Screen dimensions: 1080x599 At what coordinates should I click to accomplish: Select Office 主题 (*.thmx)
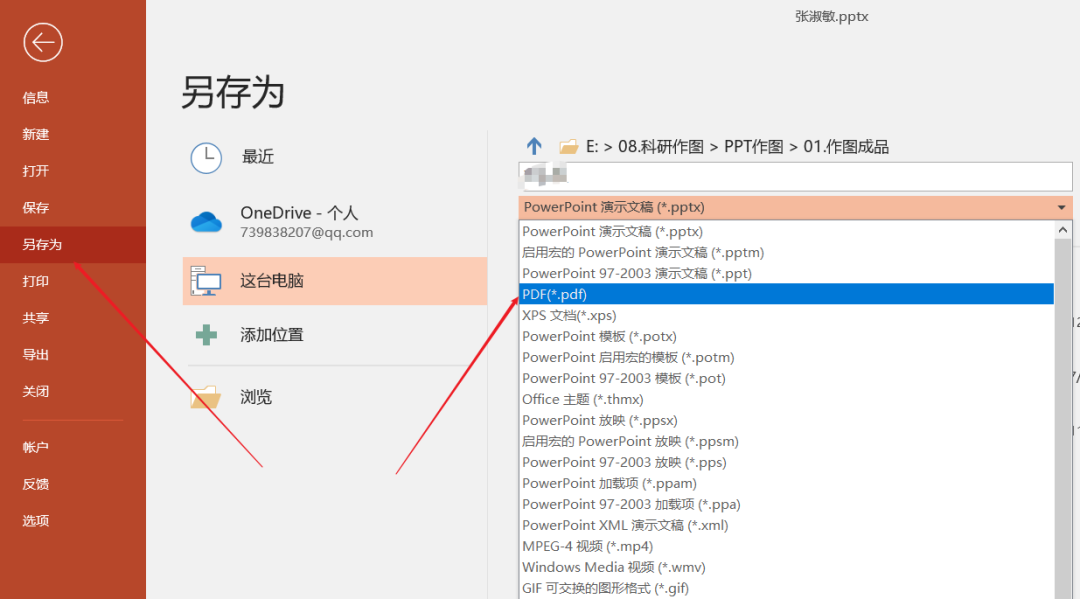pyautogui.click(x=786, y=399)
